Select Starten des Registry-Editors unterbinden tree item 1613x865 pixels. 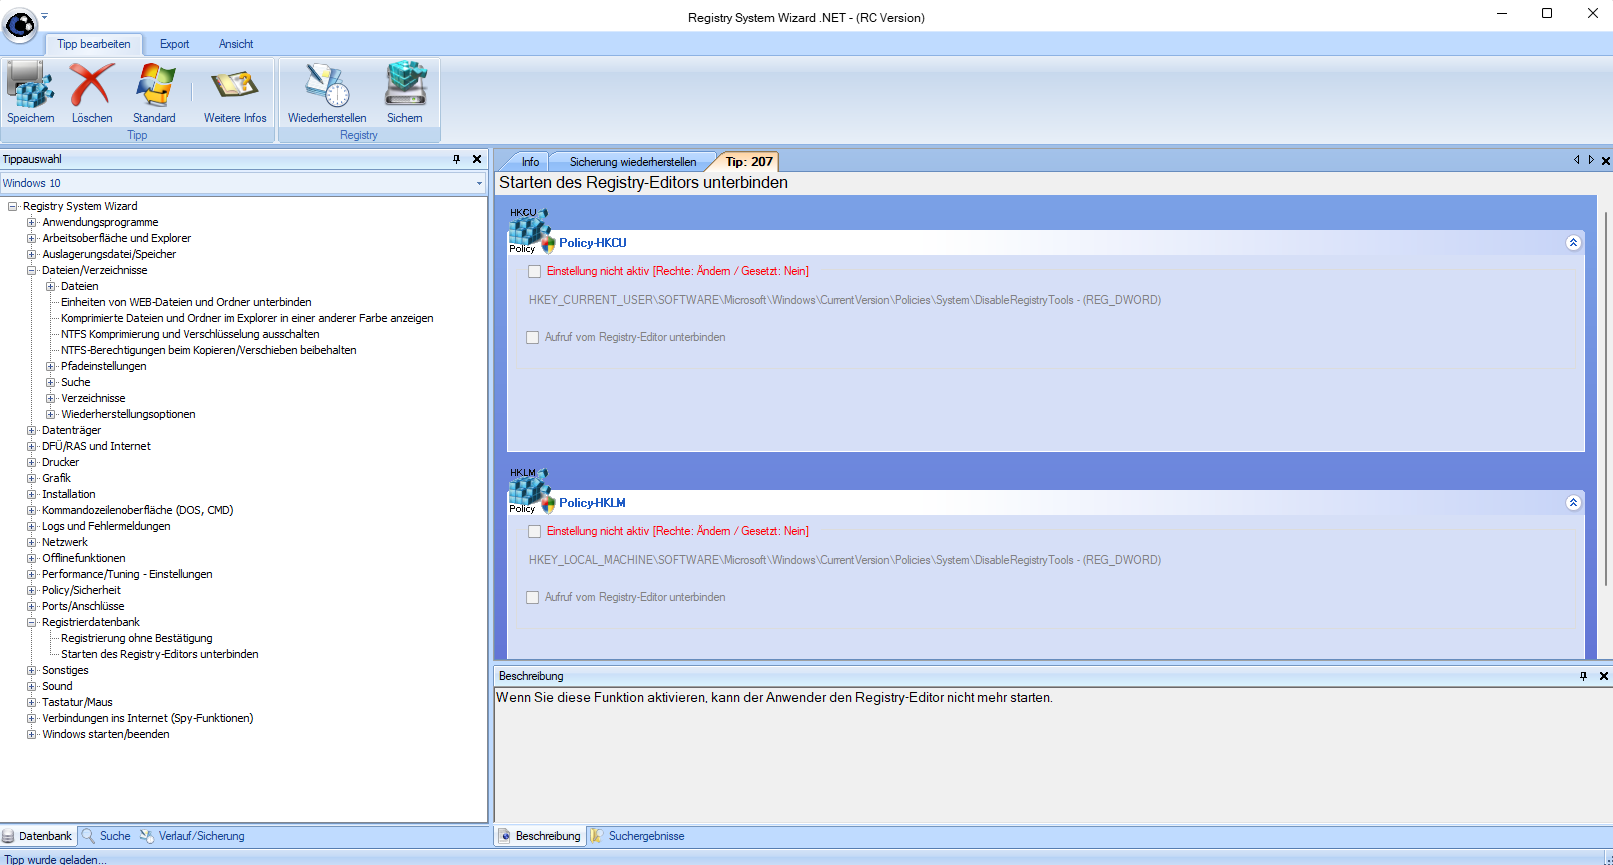tap(160, 654)
